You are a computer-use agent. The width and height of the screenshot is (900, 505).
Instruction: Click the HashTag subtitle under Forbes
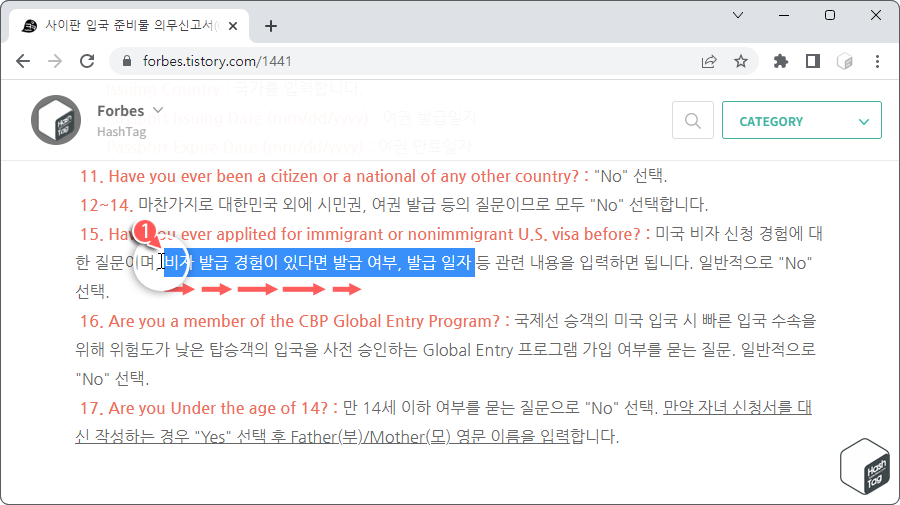122,132
